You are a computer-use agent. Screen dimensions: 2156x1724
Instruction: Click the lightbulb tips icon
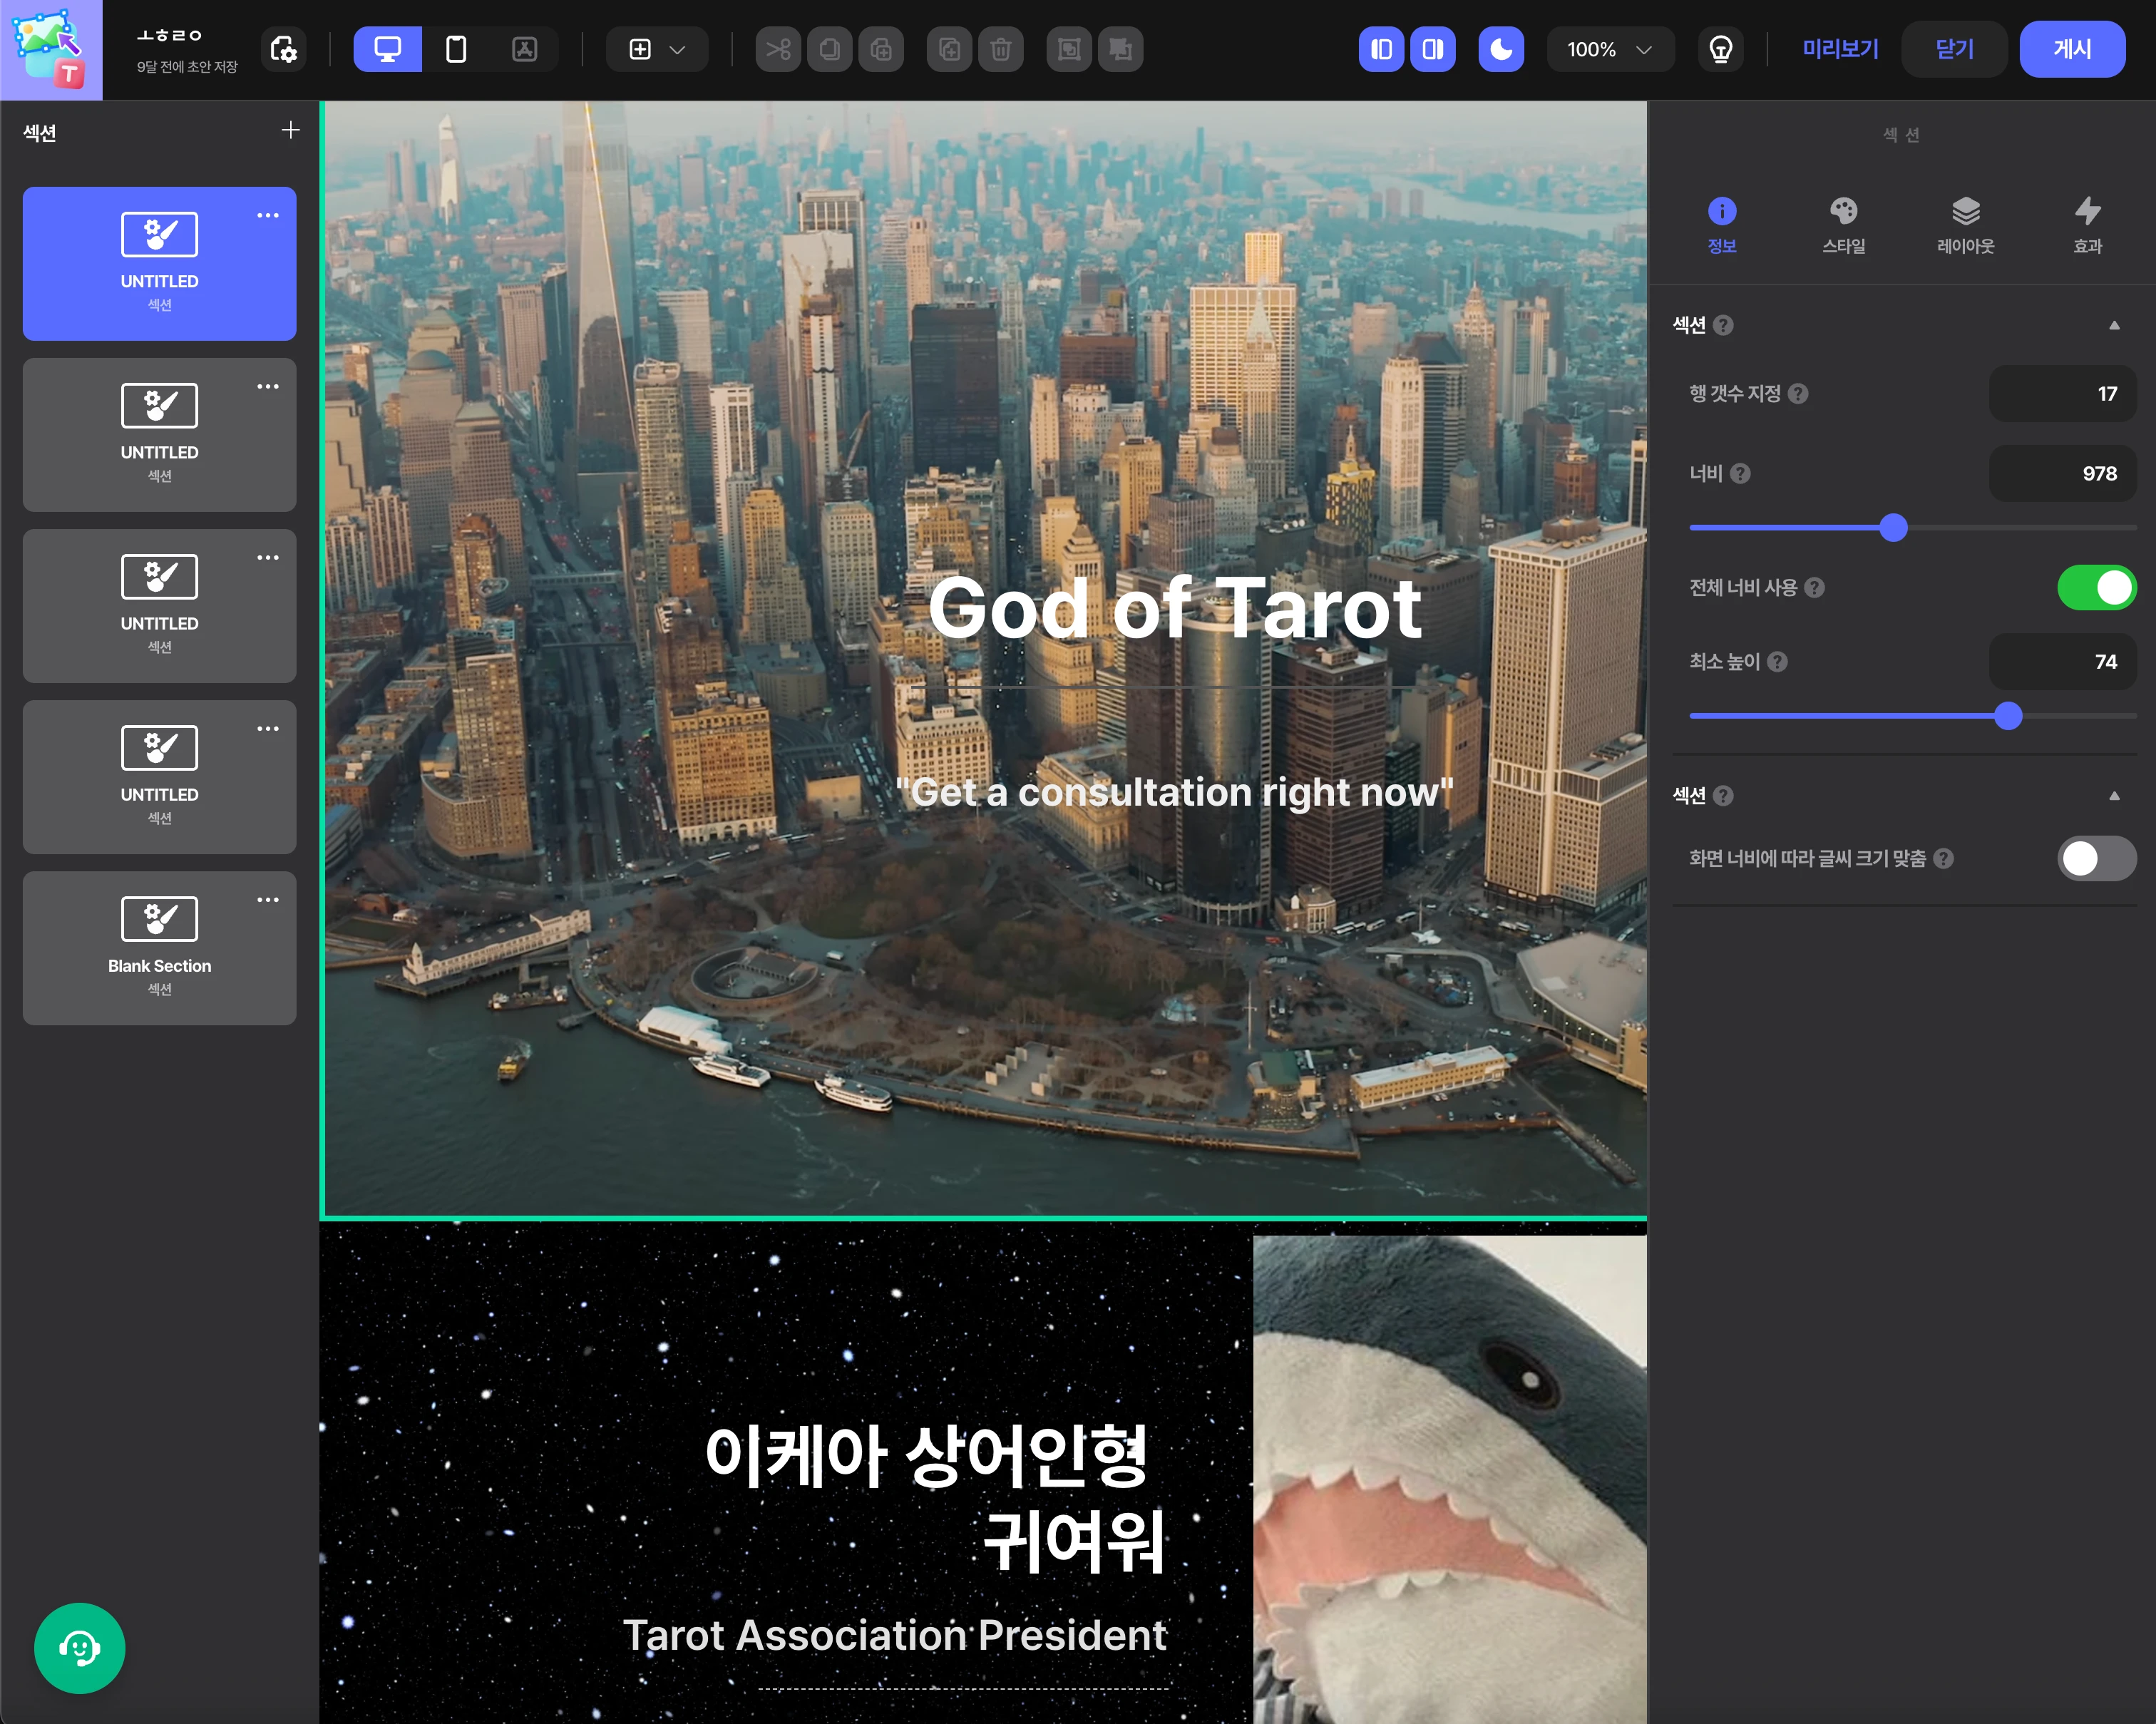(x=1720, y=49)
